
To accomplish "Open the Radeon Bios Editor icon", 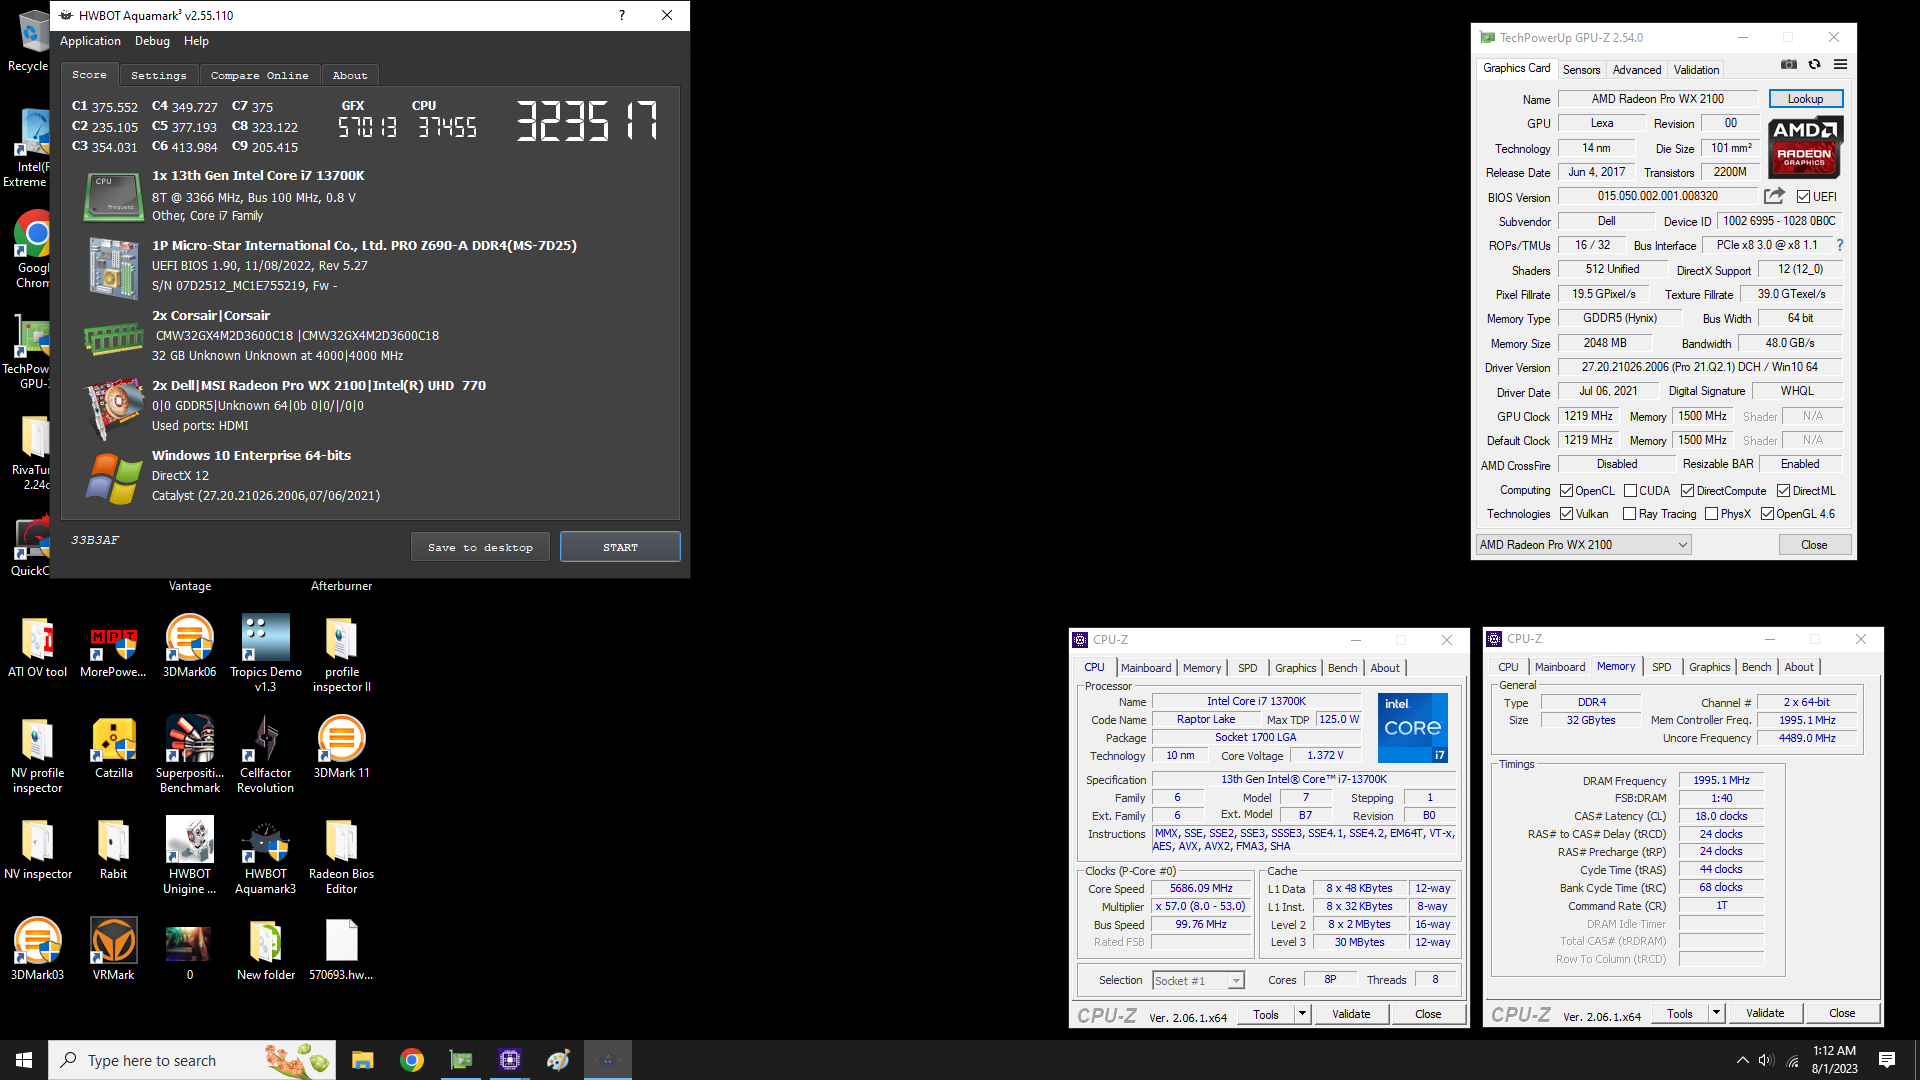I will click(x=341, y=855).
